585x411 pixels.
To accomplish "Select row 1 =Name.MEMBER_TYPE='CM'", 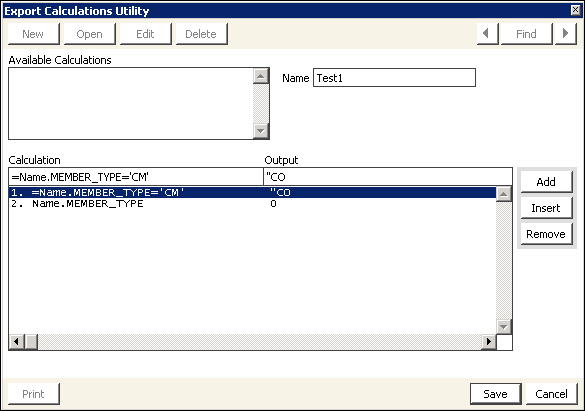I will (x=252, y=192).
